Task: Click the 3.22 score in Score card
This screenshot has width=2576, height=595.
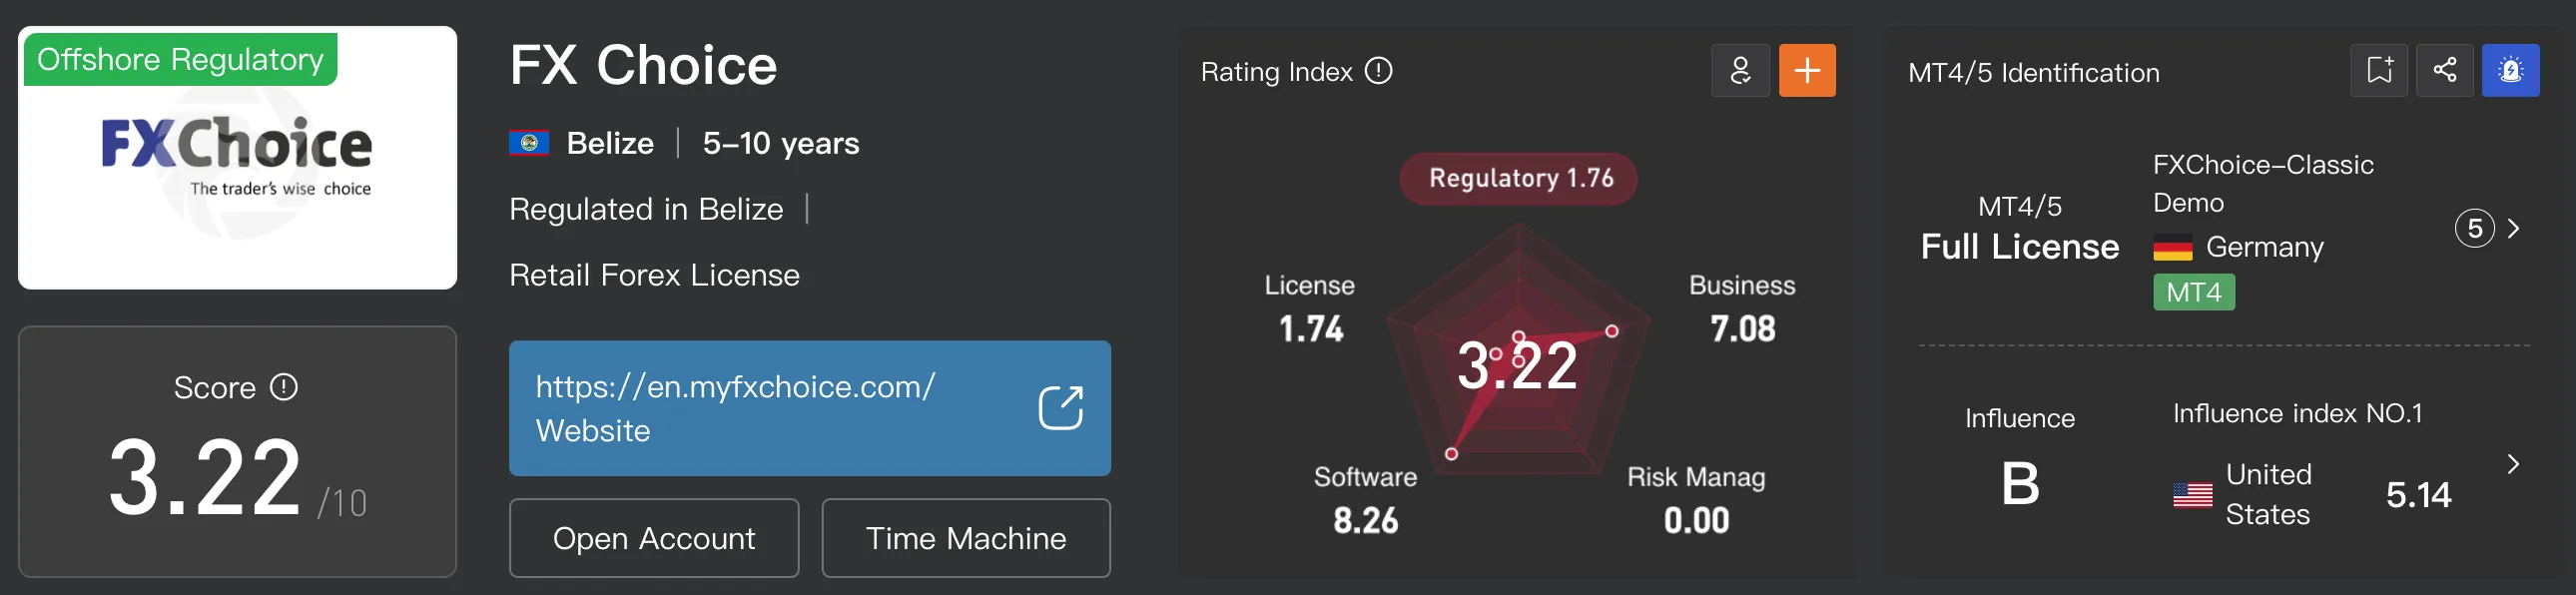Action: coord(205,479)
